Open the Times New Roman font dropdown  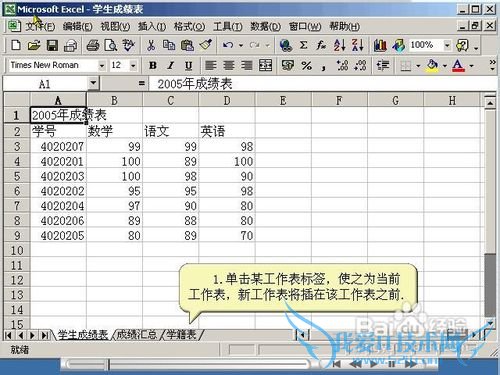(102, 65)
